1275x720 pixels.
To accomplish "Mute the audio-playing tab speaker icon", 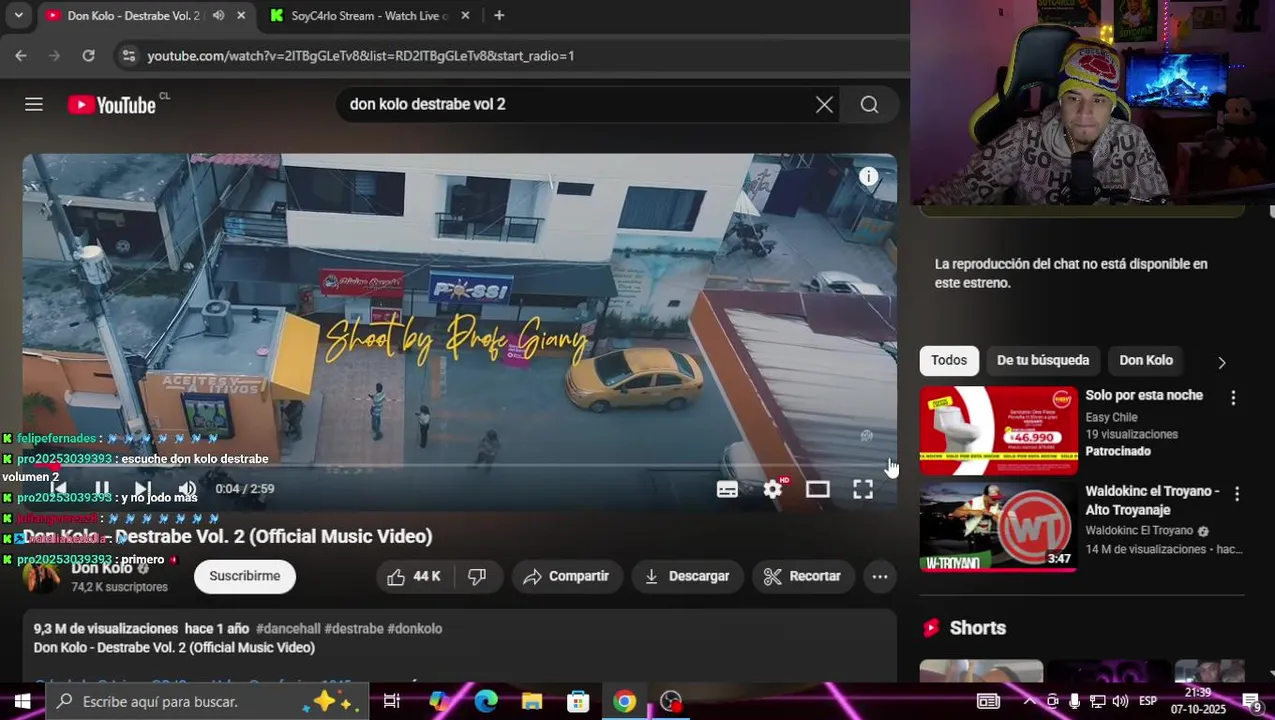I will (x=218, y=16).
